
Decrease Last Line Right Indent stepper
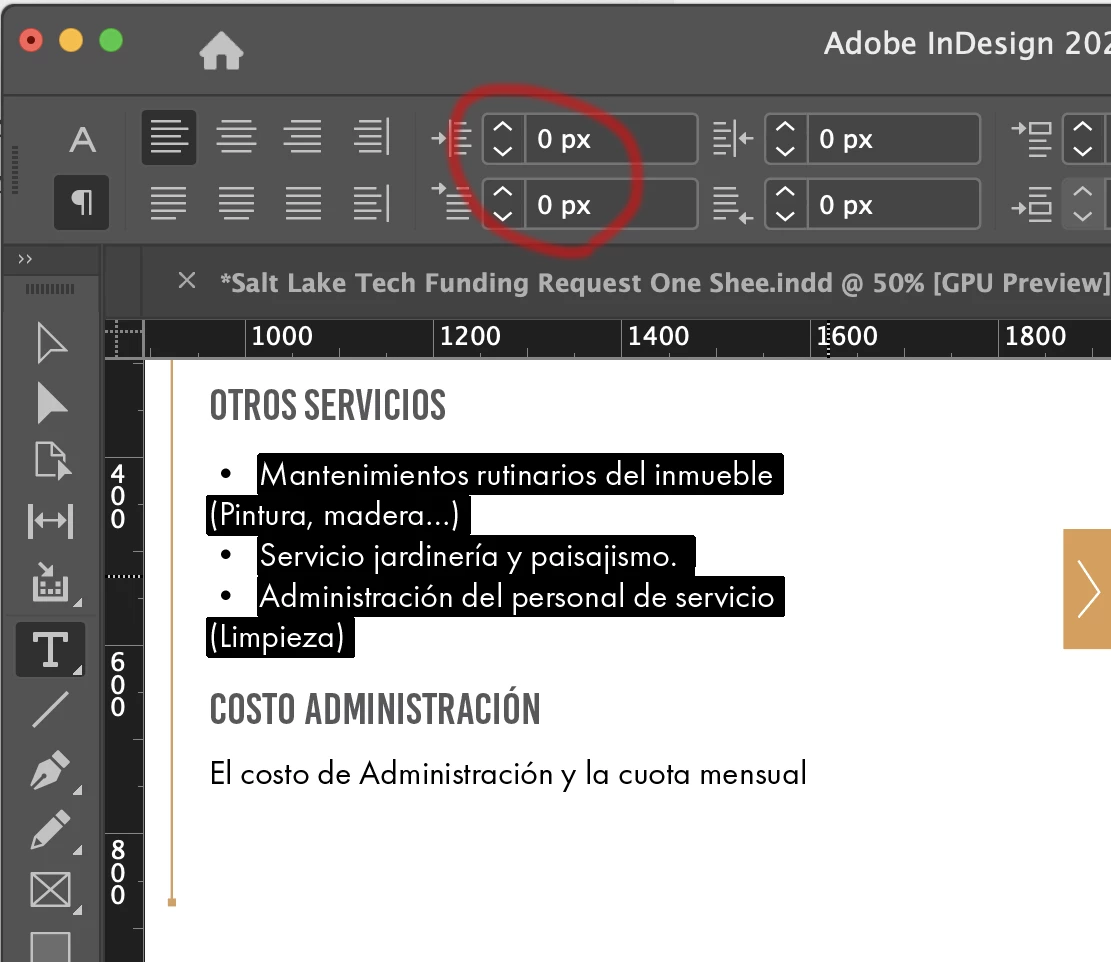coord(785,216)
